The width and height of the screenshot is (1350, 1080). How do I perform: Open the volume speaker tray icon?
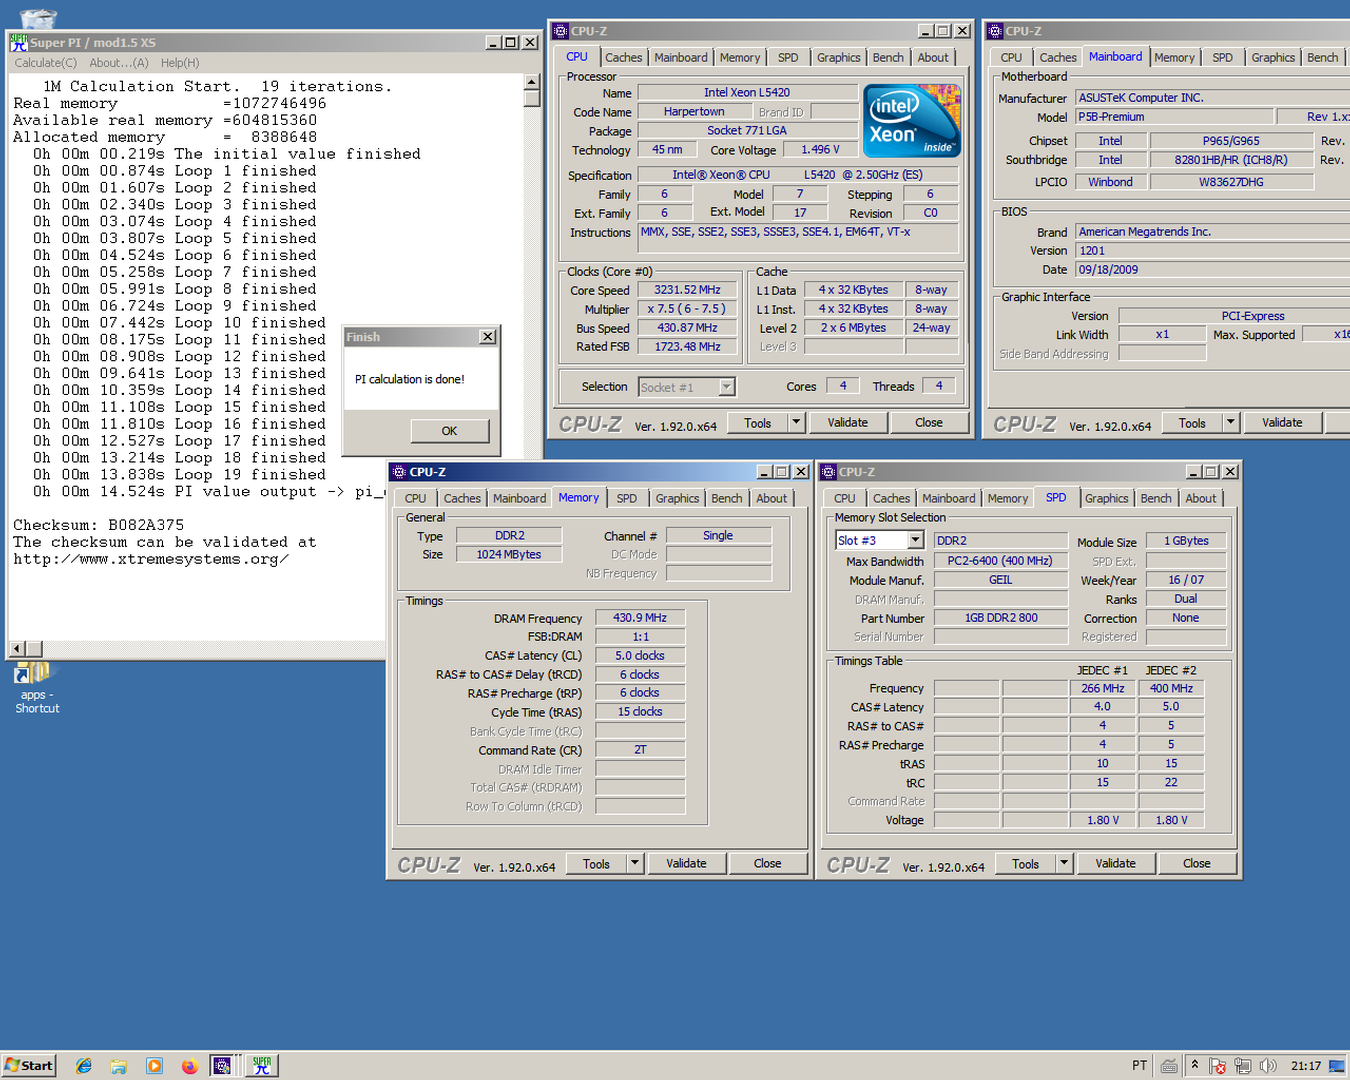coord(1268,1066)
